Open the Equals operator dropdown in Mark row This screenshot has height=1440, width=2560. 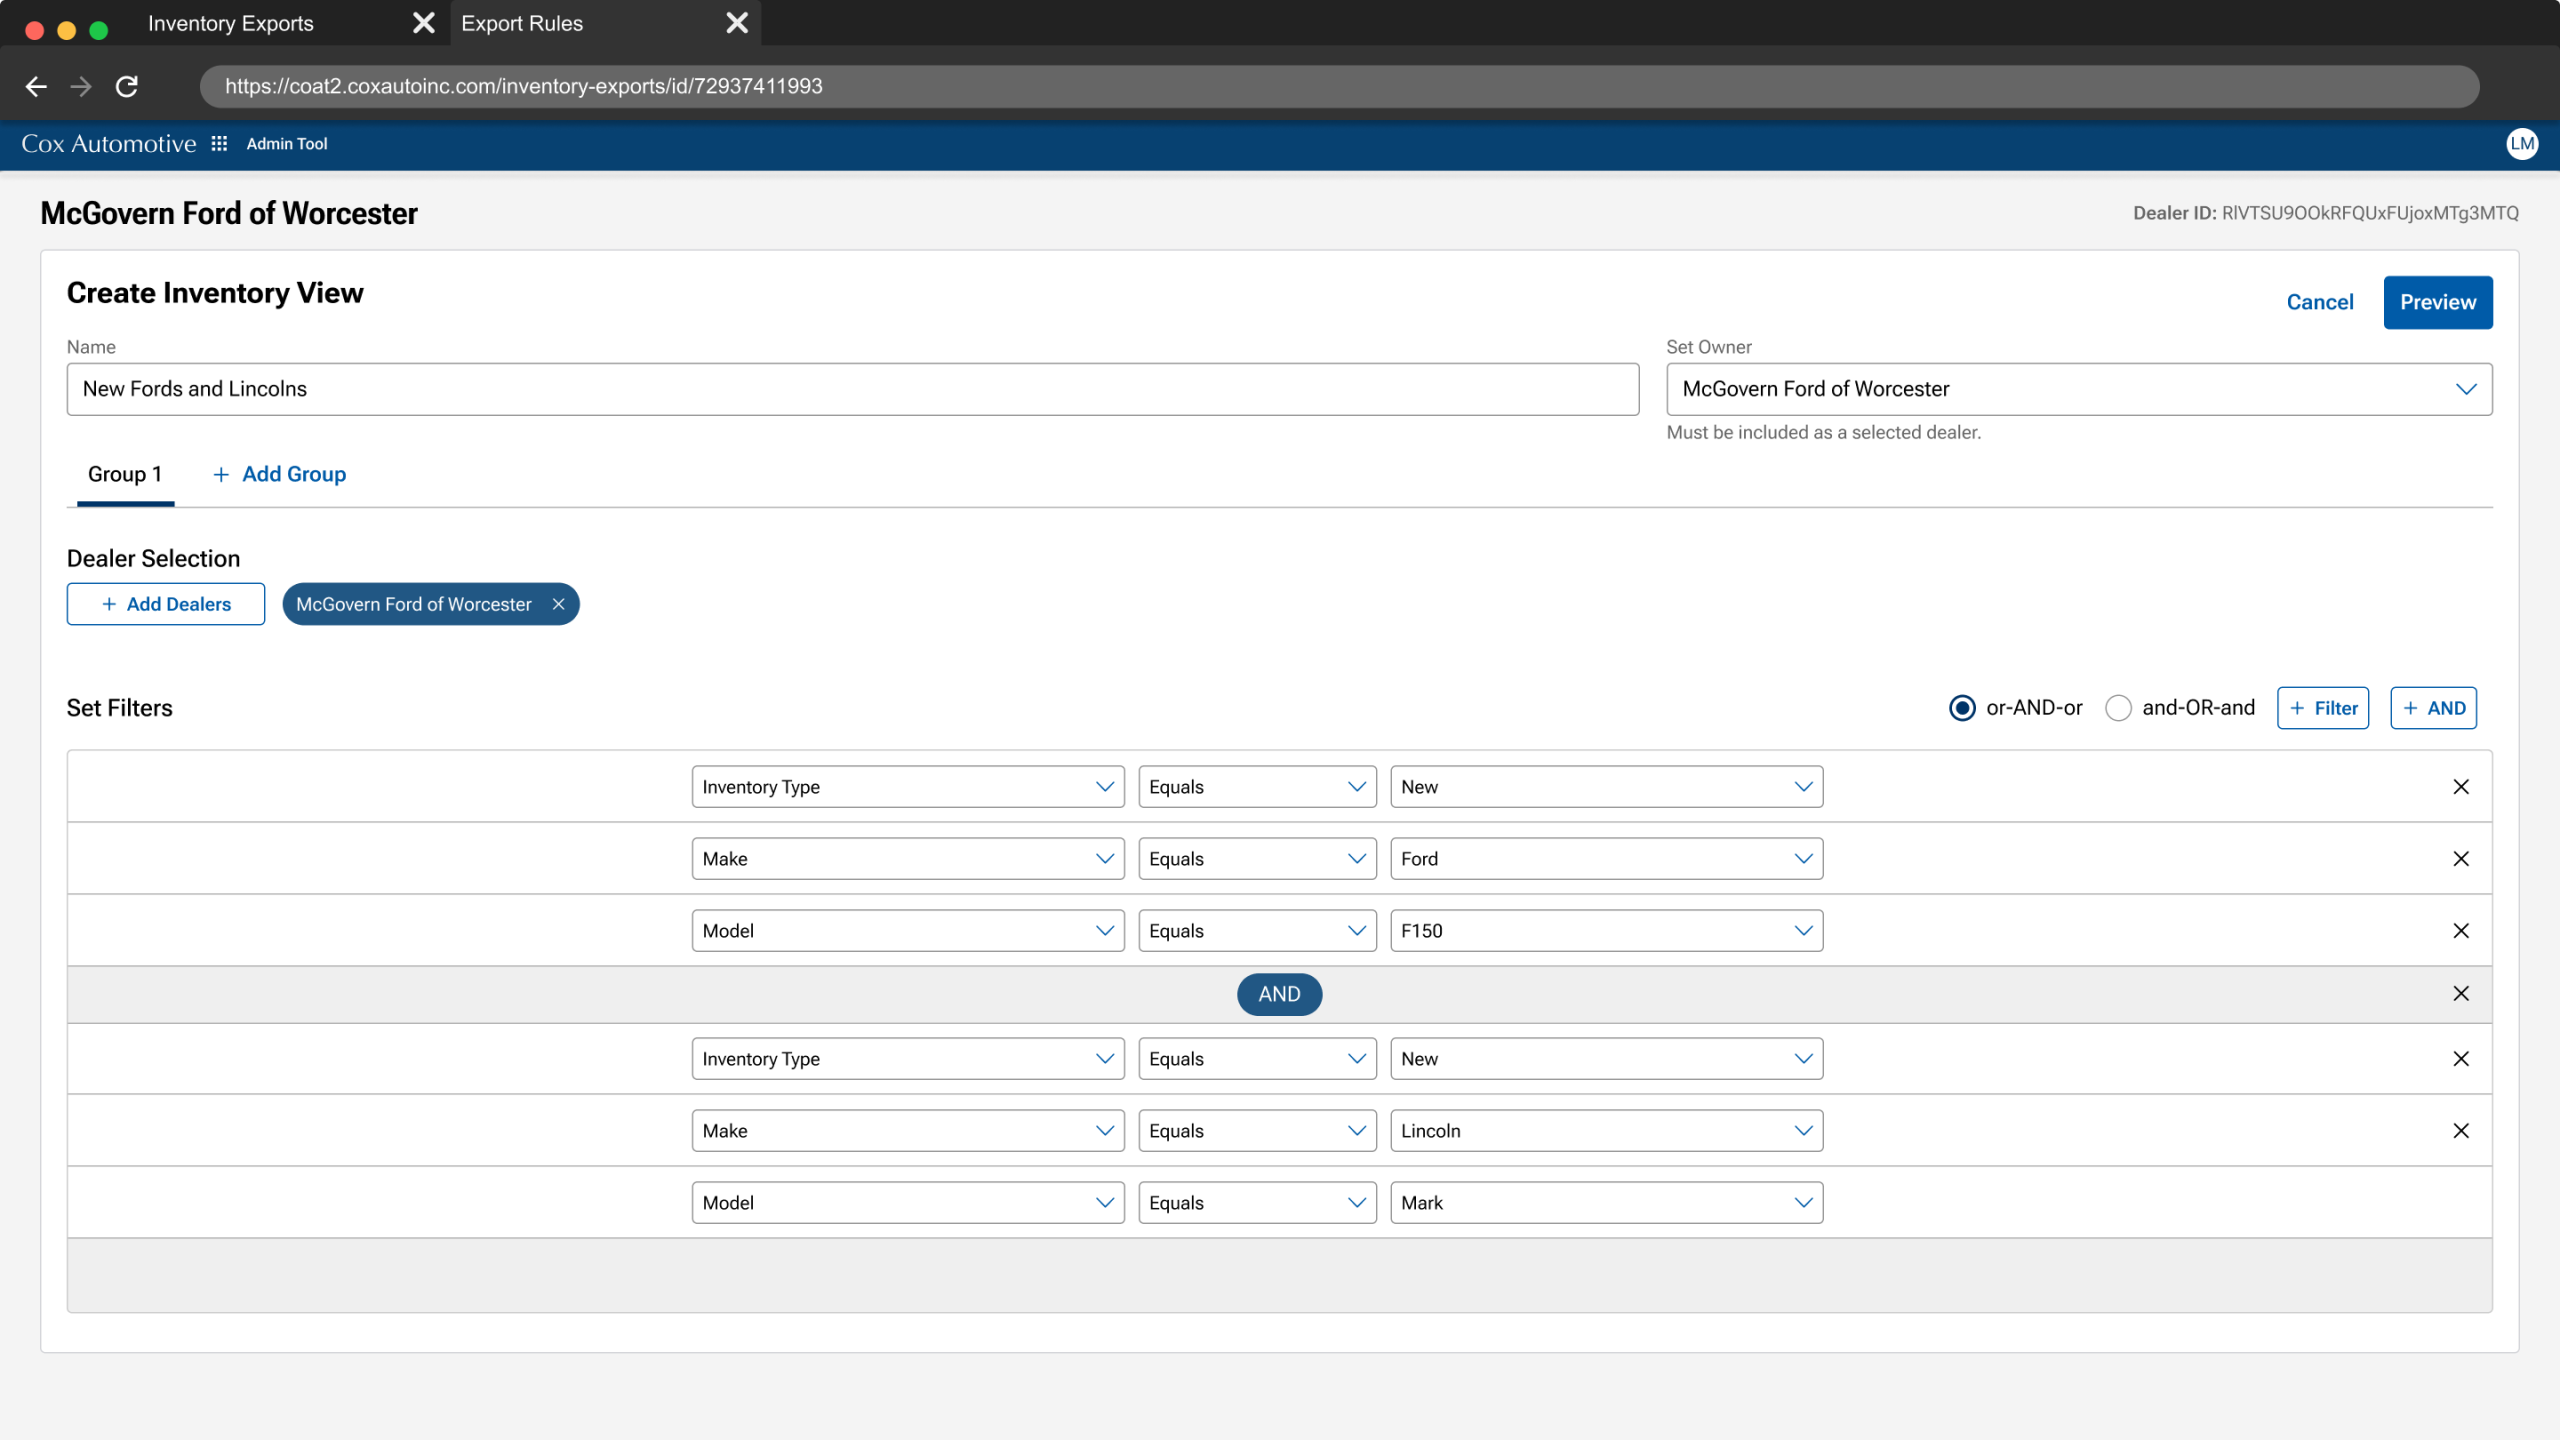[1257, 1203]
